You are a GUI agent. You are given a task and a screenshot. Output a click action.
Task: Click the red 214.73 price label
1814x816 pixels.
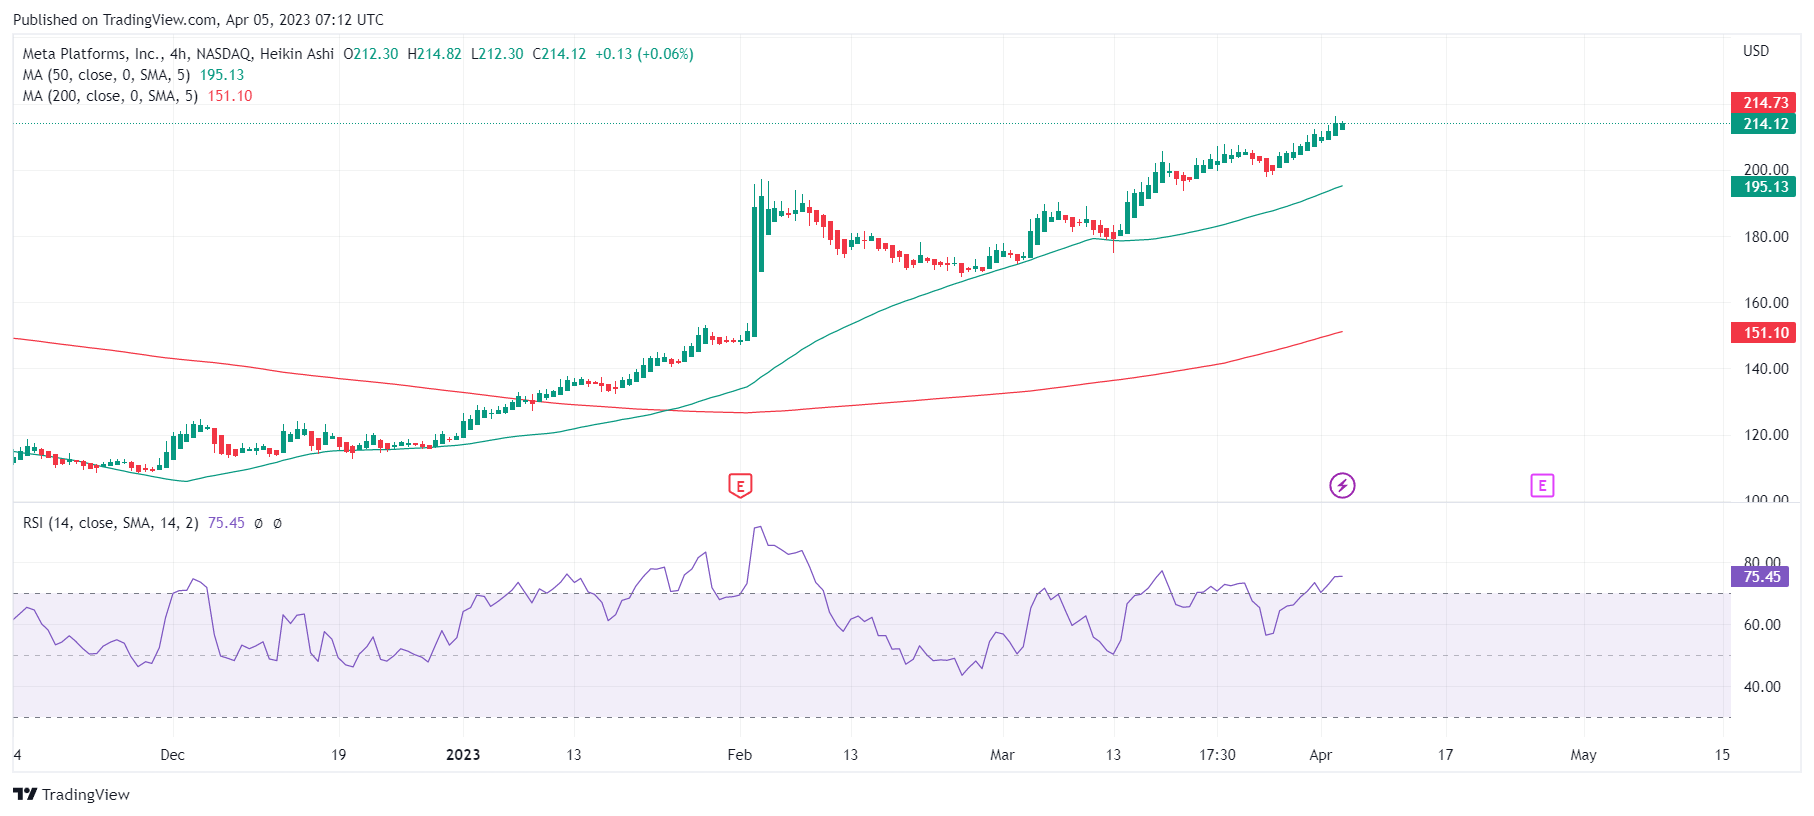point(1763,103)
